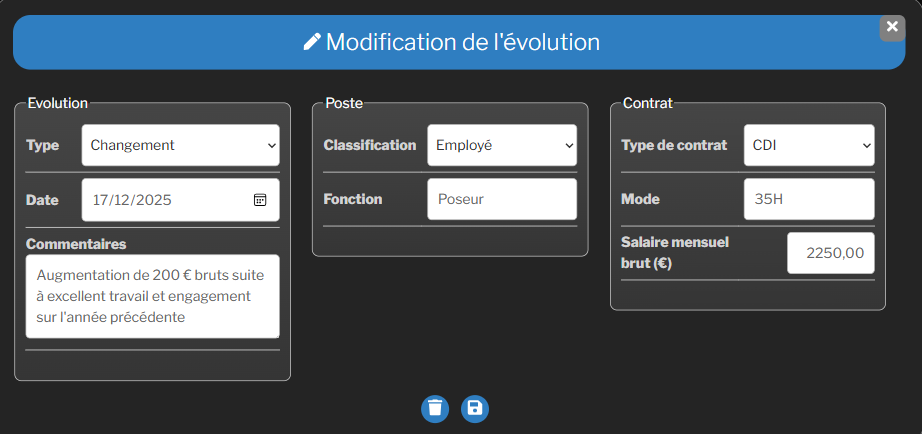Open the Type de contrat dropdown
The width and height of the screenshot is (922, 434).
click(809, 145)
